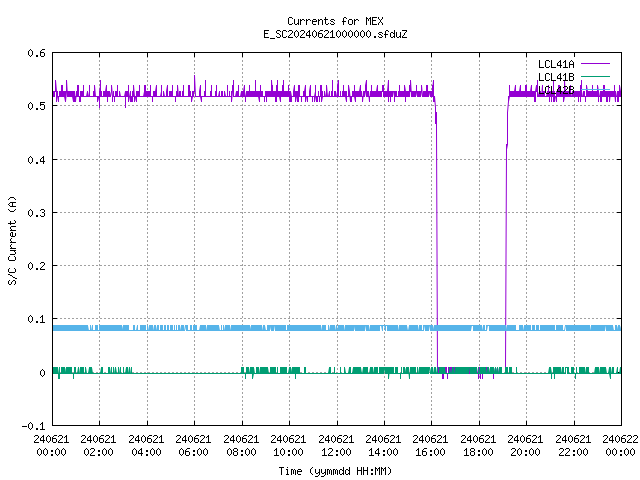
Task: Click the light blue LCL42B trace near 0.08 A
Action: point(337,328)
